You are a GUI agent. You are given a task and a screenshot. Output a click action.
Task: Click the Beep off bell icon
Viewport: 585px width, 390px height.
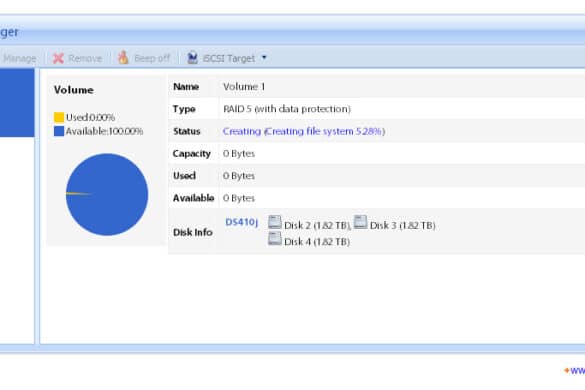pos(123,58)
